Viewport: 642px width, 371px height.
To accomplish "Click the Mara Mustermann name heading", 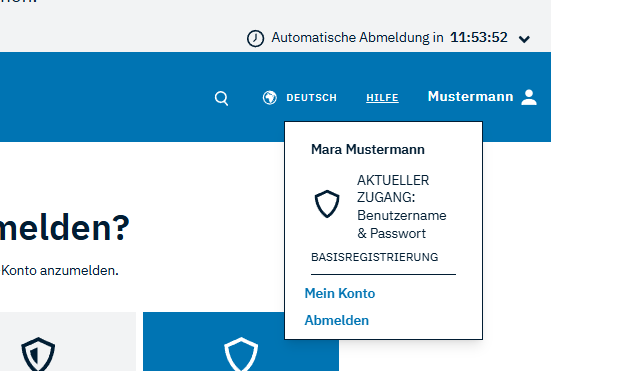I will point(368,149).
